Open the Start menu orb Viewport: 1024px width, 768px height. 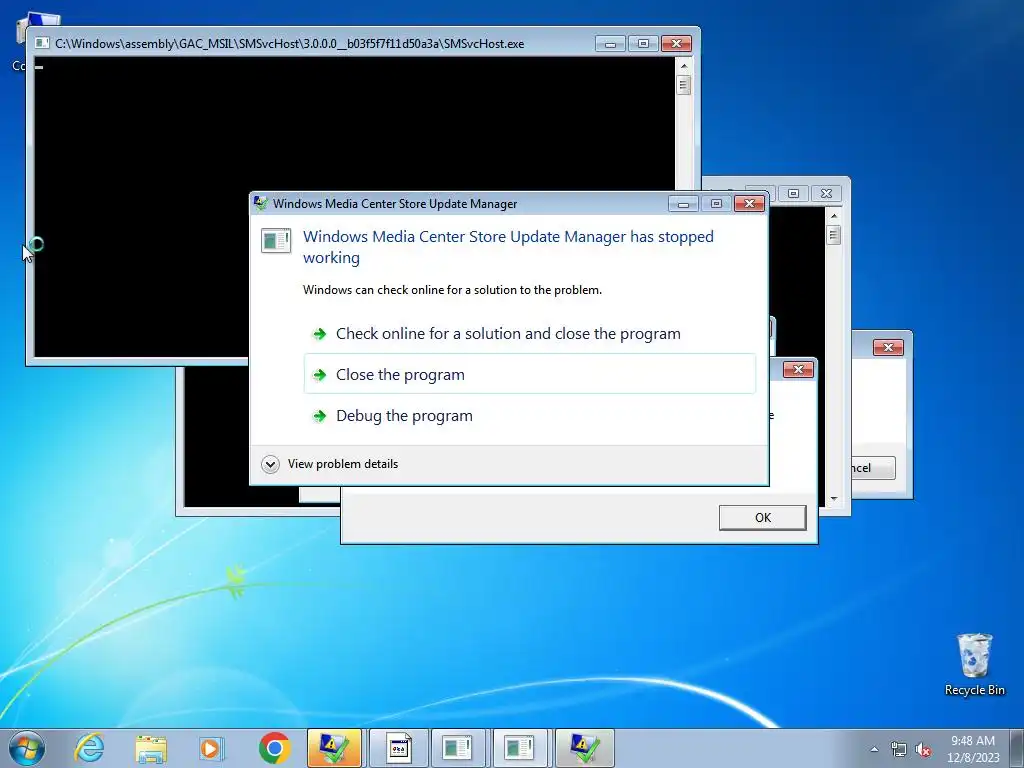click(27, 748)
